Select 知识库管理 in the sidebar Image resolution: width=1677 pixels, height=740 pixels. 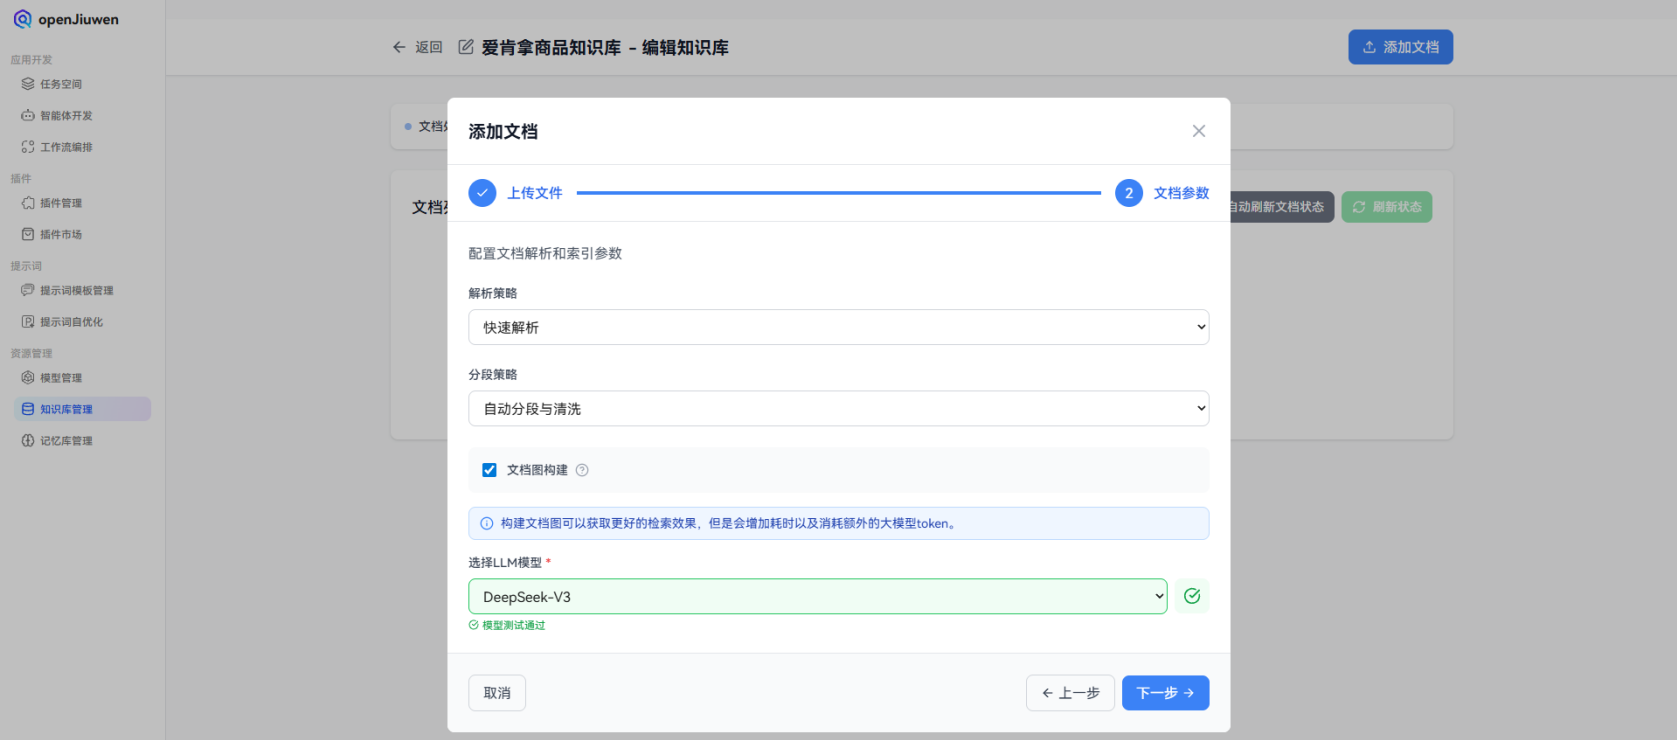coord(82,409)
